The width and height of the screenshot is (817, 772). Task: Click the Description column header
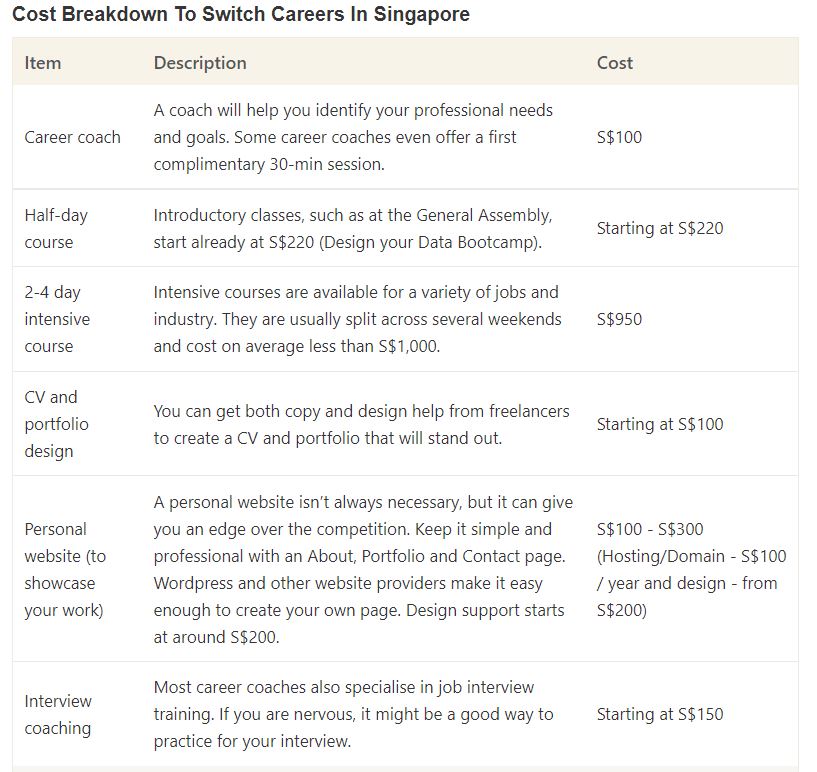200,62
